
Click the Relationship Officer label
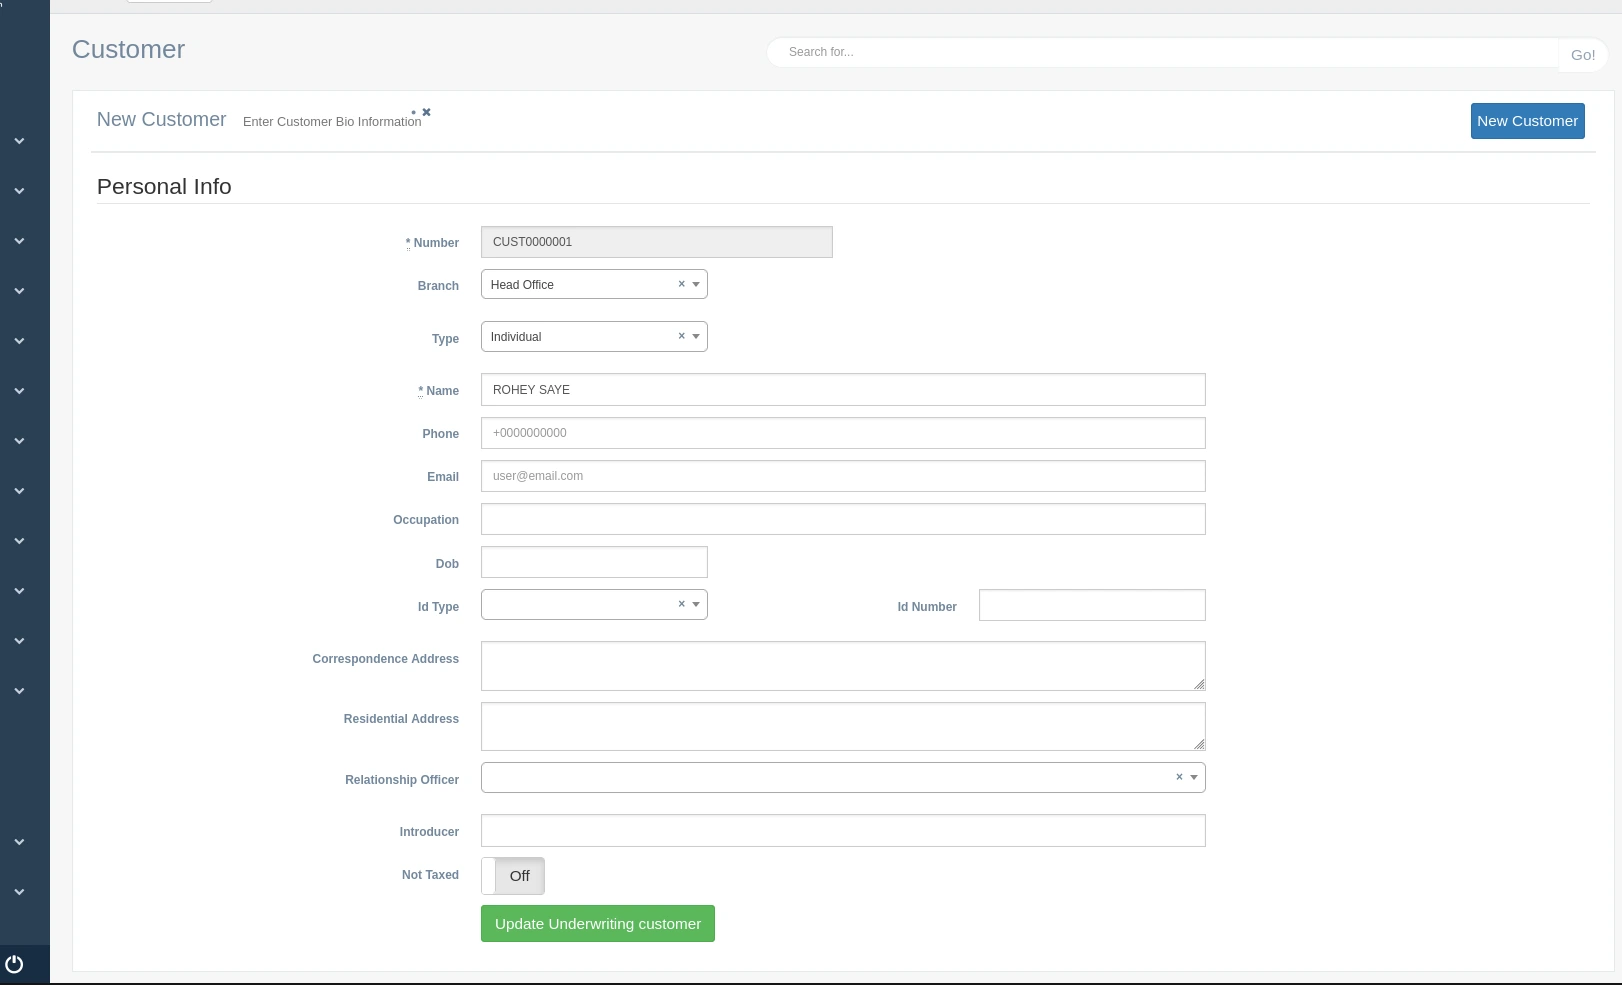click(x=402, y=780)
